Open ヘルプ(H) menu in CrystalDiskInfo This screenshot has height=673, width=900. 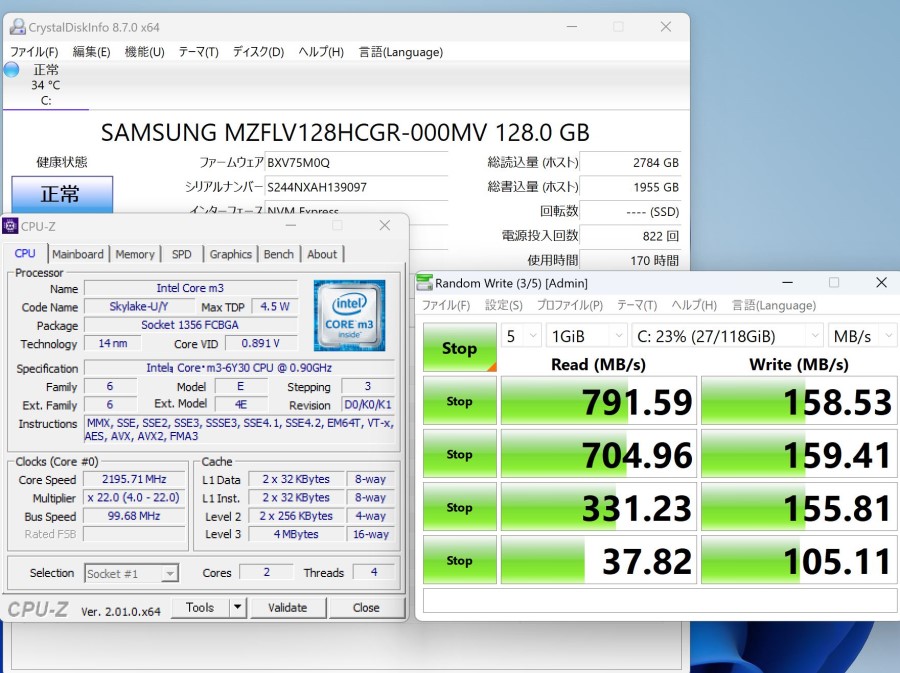pyautogui.click(x=321, y=52)
